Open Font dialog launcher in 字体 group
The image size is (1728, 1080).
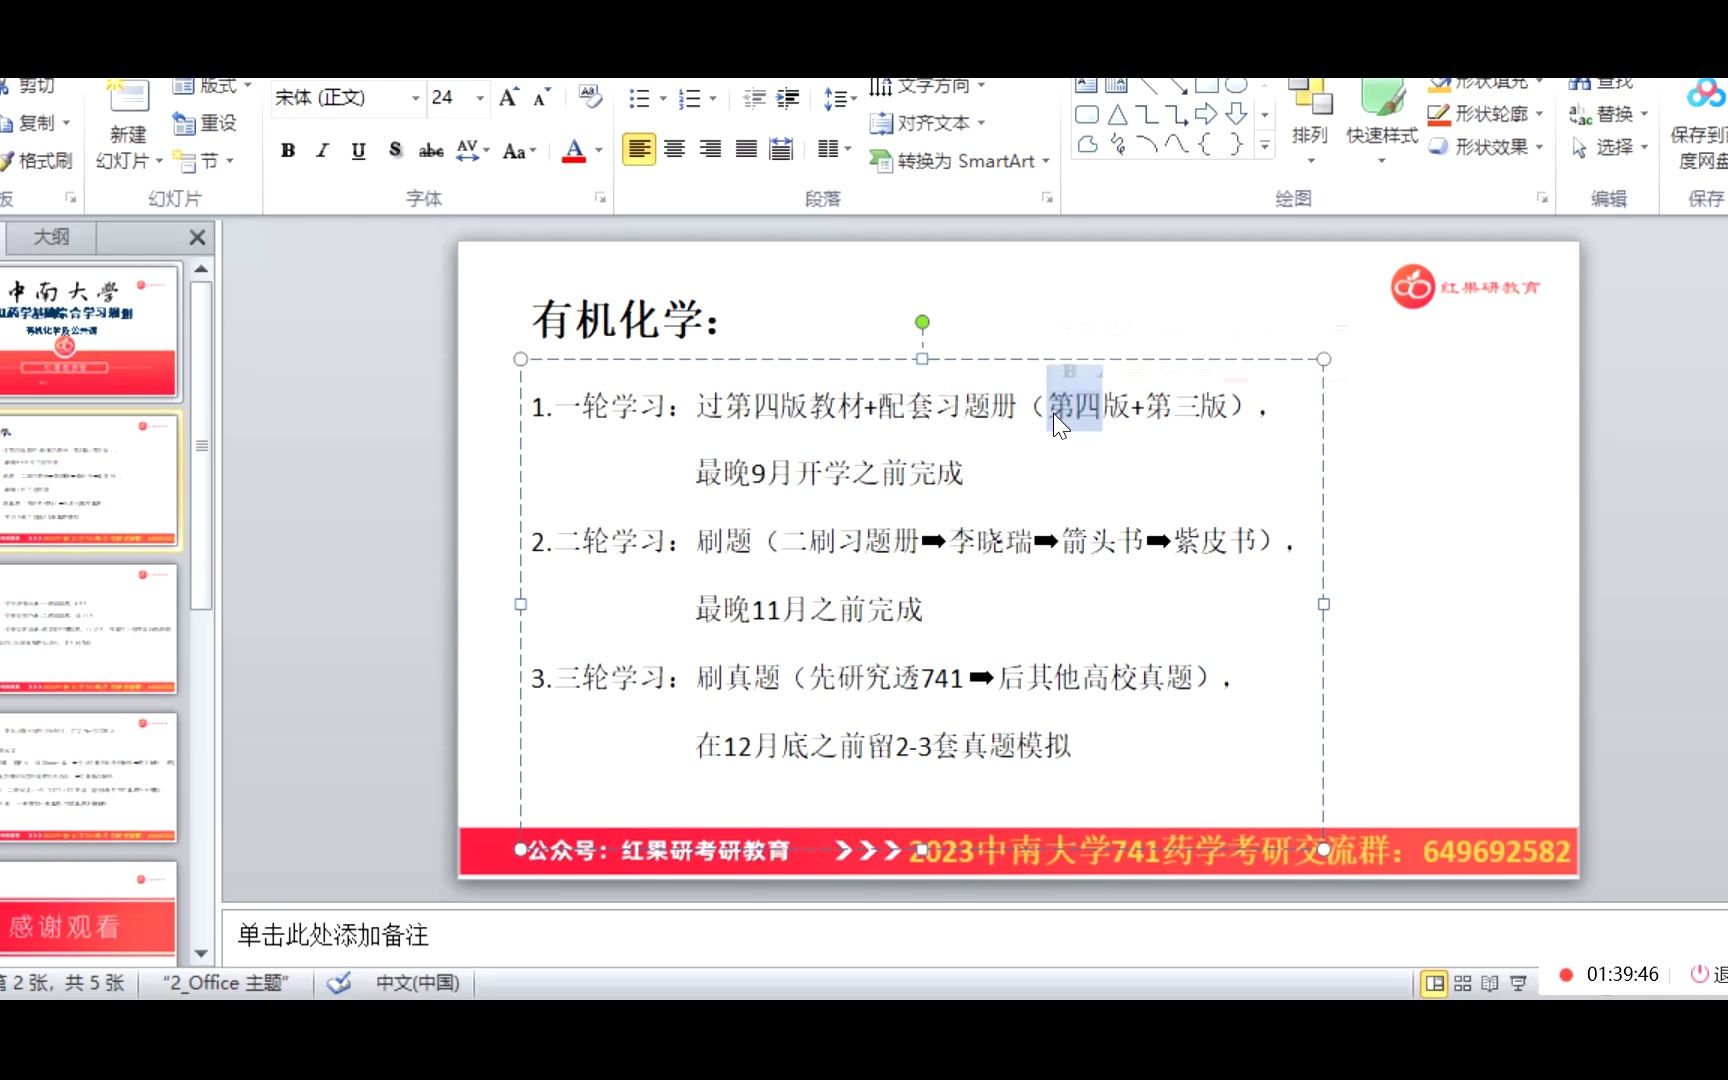coord(600,198)
